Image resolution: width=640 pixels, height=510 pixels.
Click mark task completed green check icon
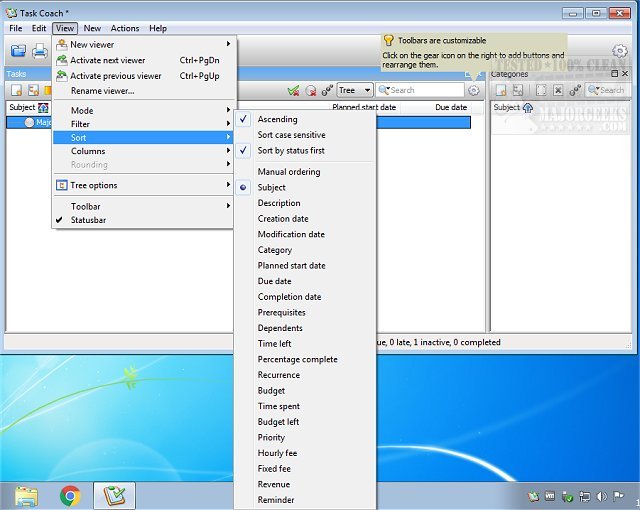click(x=293, y=91)
